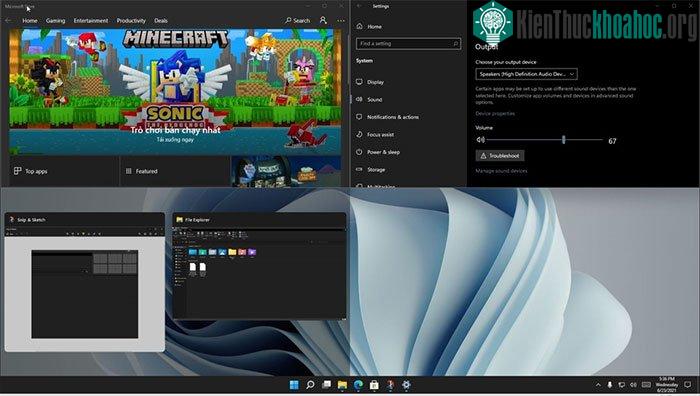The height and width of the screenshot is (396, 700).
Task: Click the magnifier in Find a setting
Action: pos(456,44)
